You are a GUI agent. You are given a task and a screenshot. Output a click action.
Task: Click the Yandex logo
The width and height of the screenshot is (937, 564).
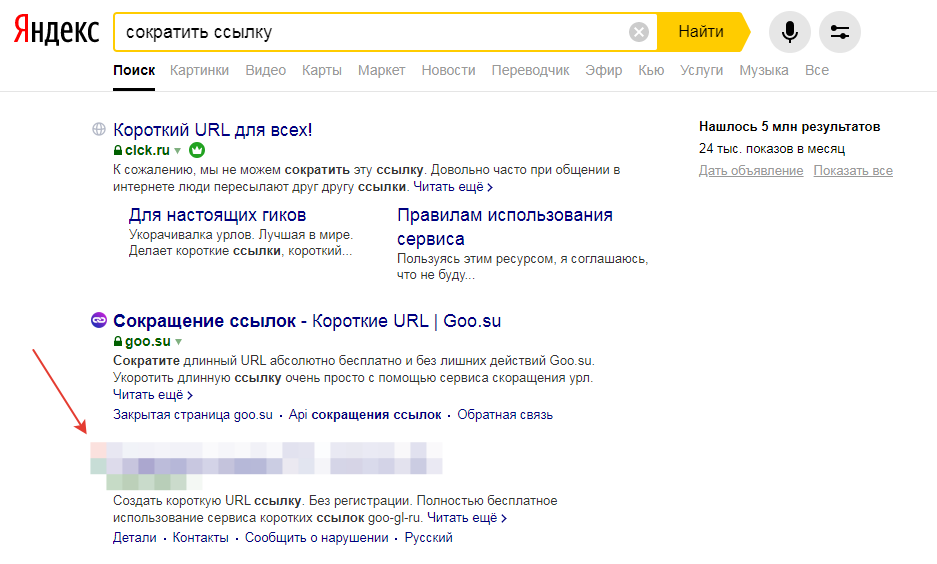point(57,32)
